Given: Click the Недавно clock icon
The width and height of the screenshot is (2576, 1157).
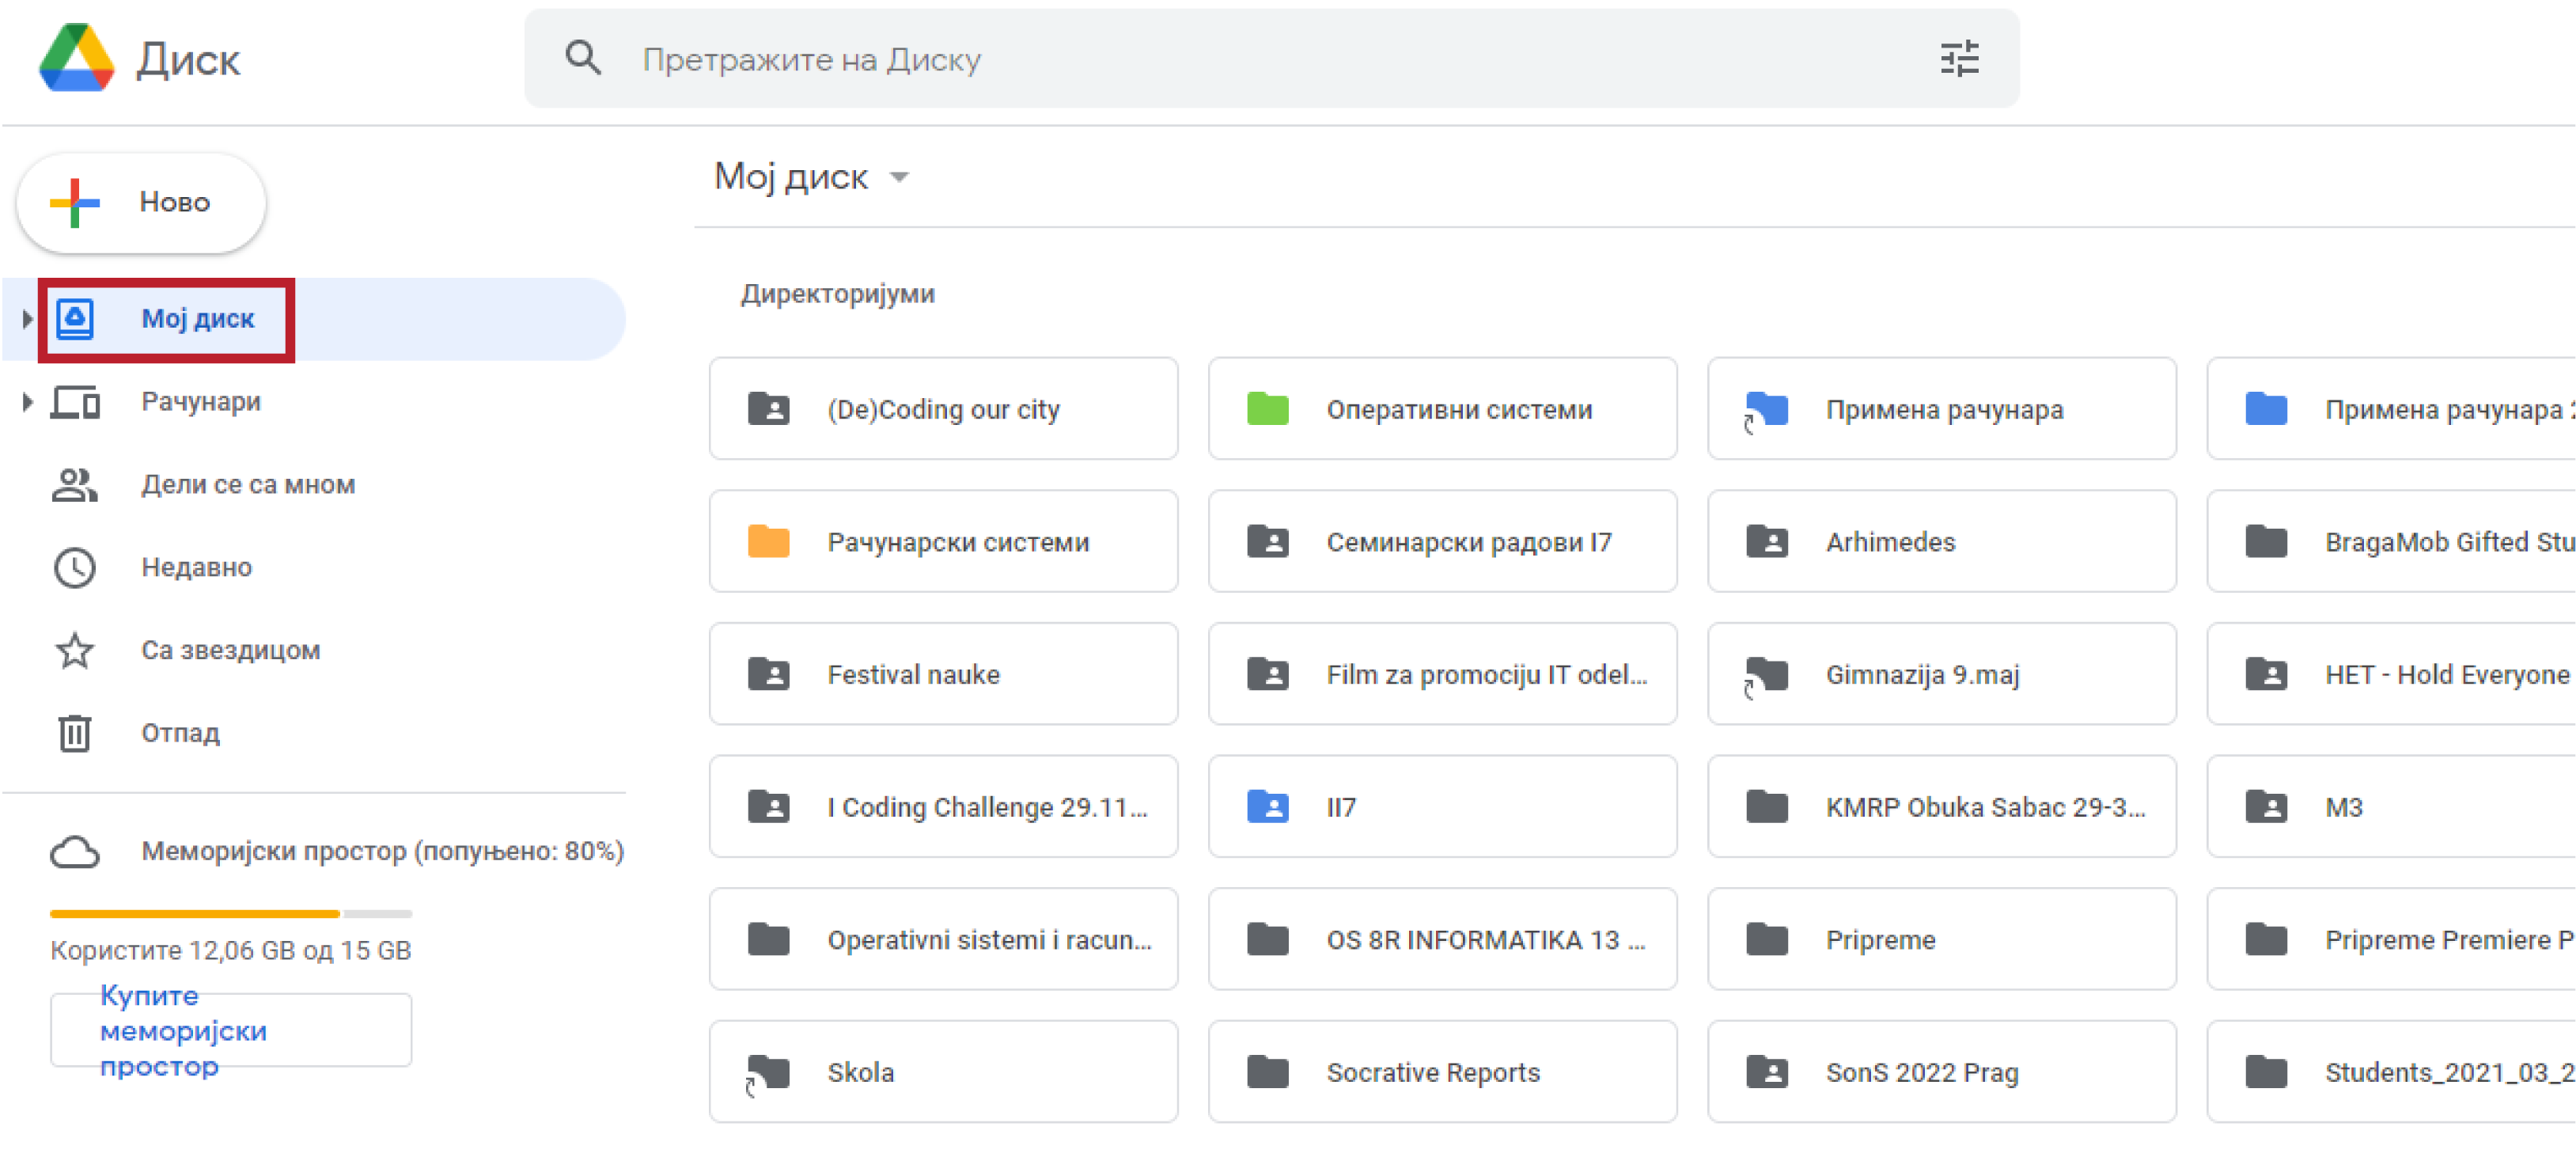Looking at the screenshot, I should pyautogui.click(x=75, y=568).
